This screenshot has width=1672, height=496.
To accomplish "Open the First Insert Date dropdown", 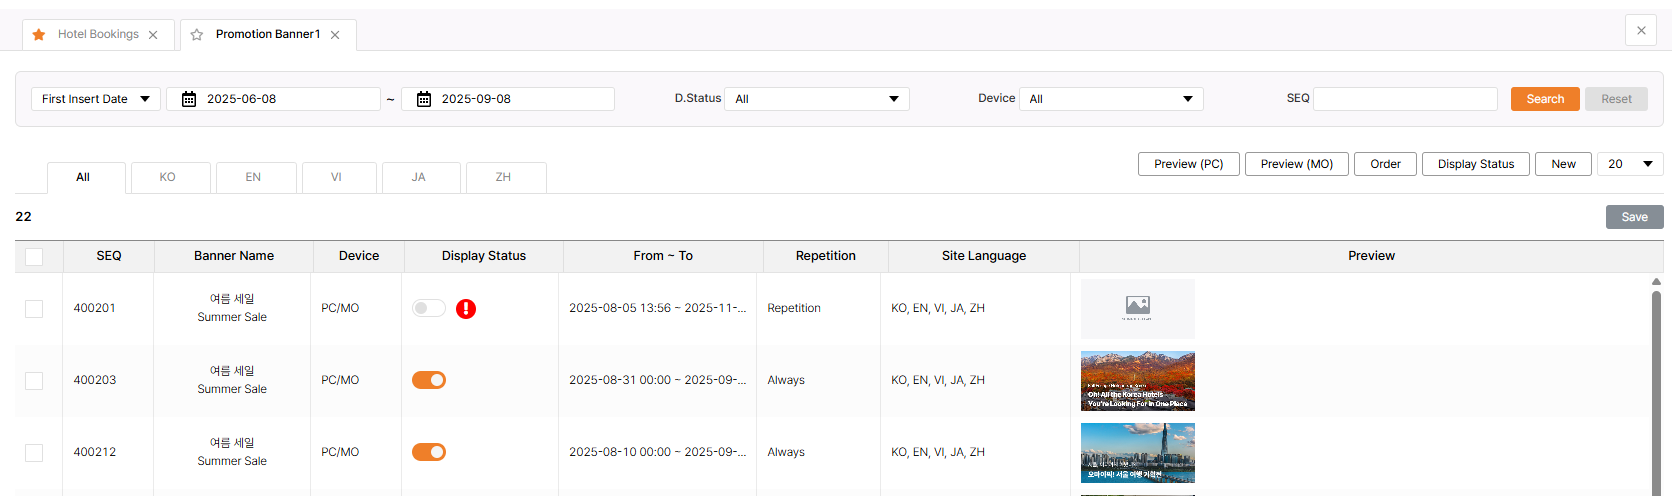I will 96,99.
